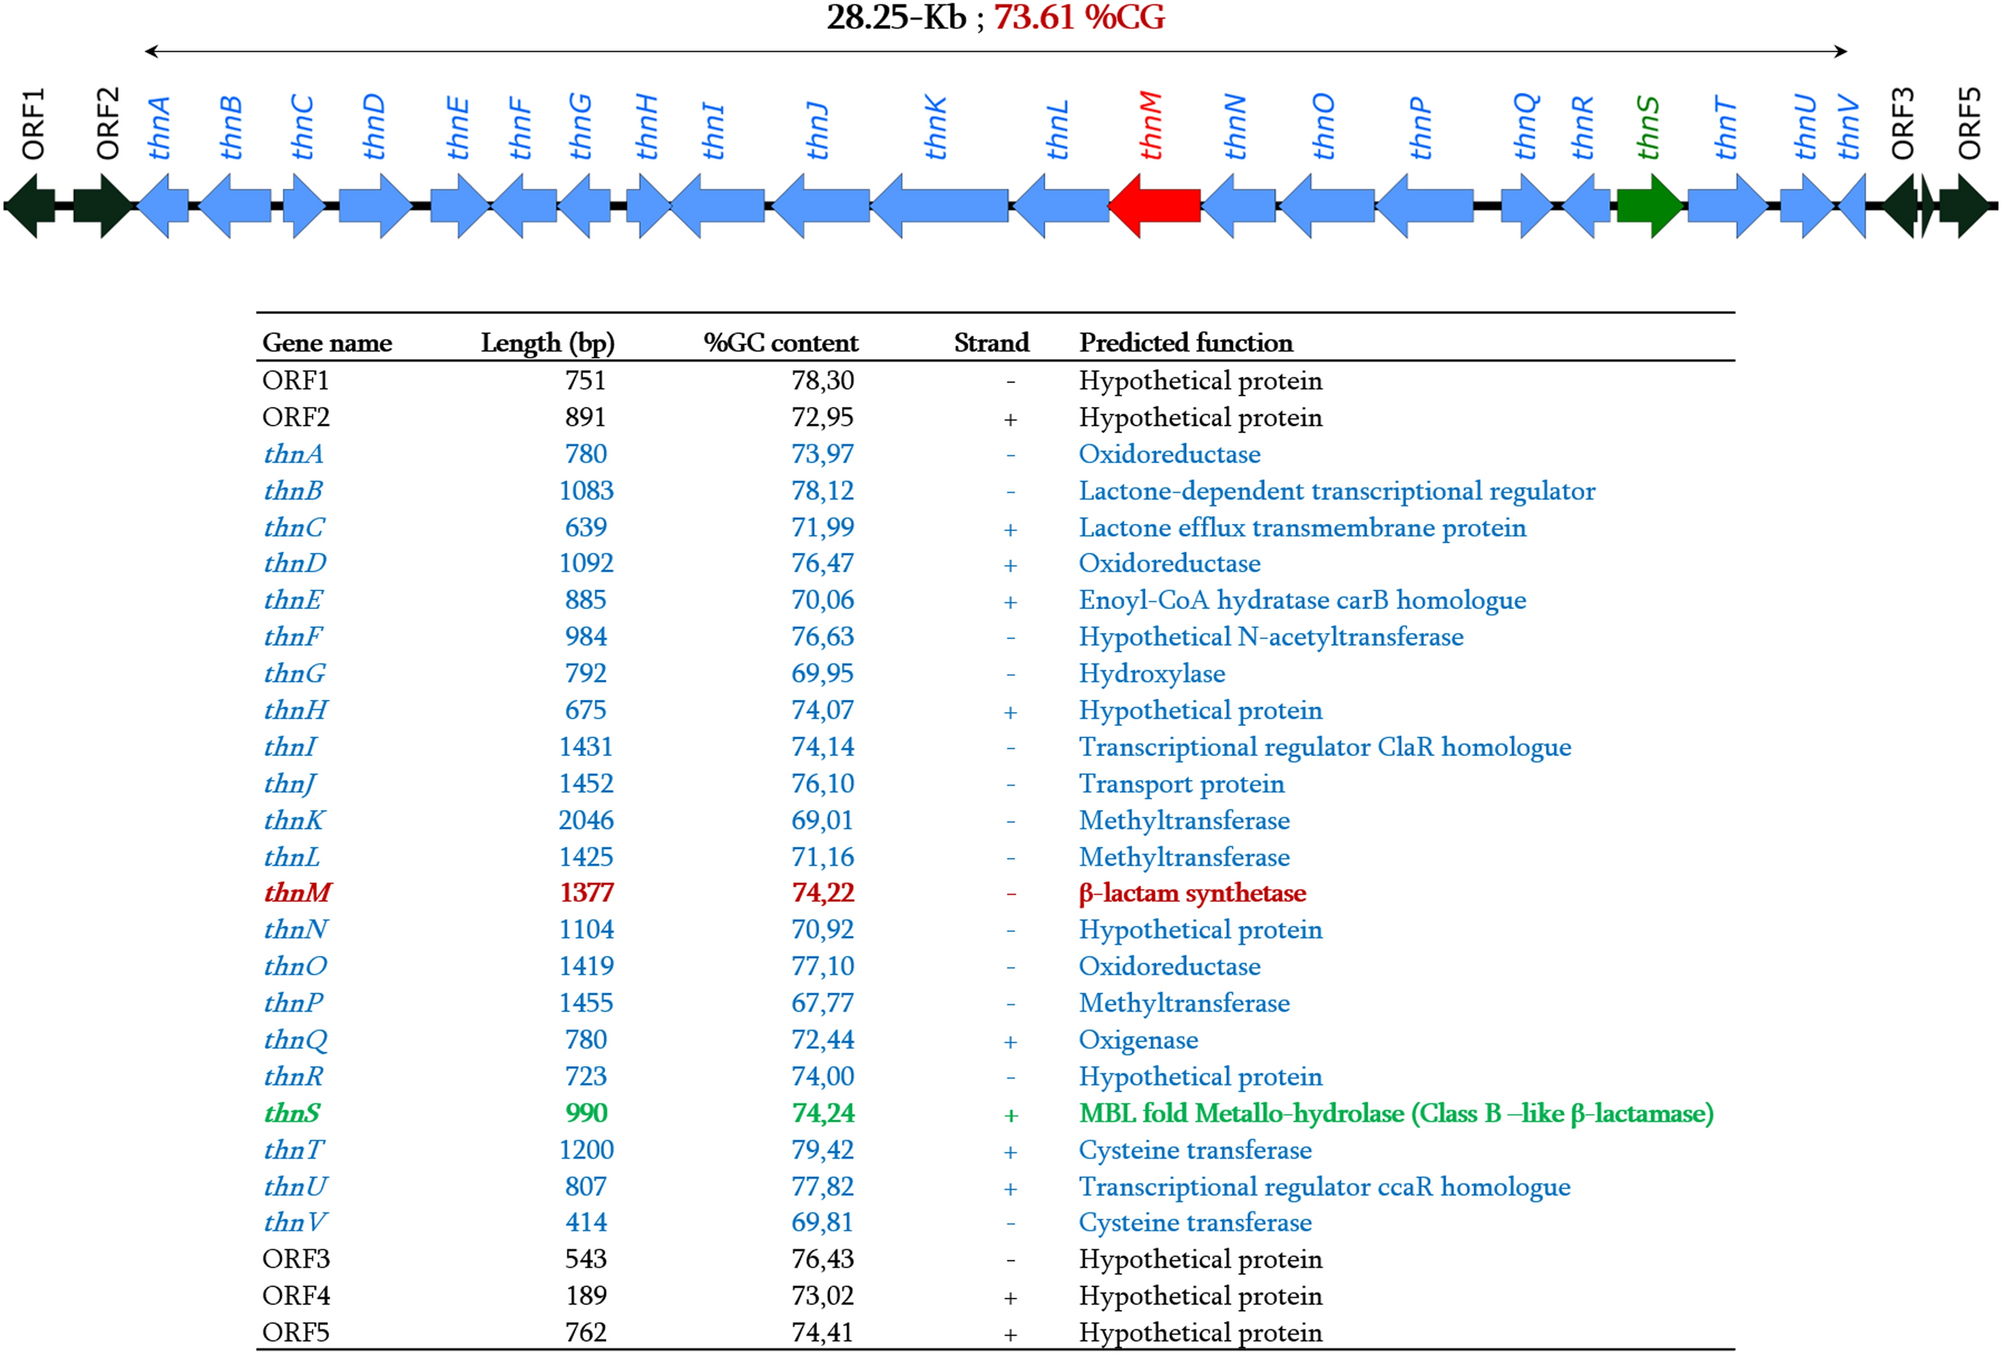Click the thnD gene arrow
The image size is (2001, 1355).
point(375,206)
